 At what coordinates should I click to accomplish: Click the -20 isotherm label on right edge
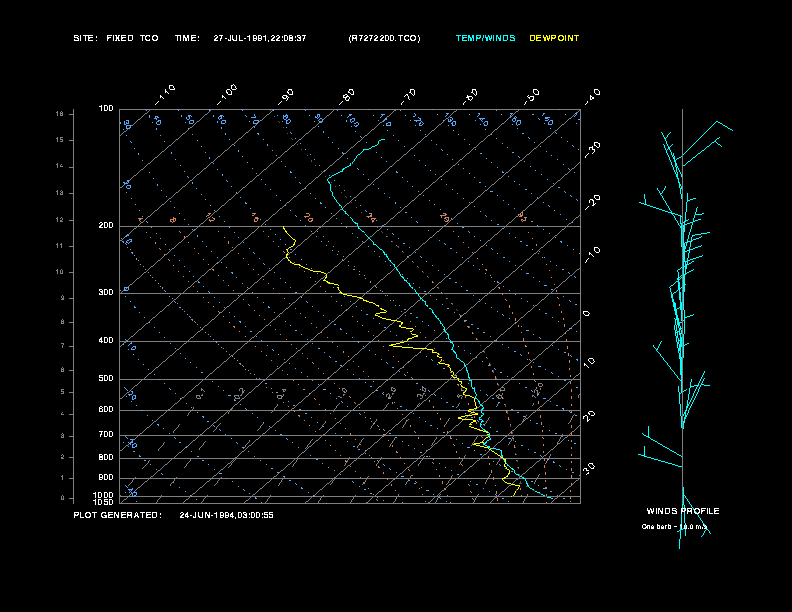[592, 202]
